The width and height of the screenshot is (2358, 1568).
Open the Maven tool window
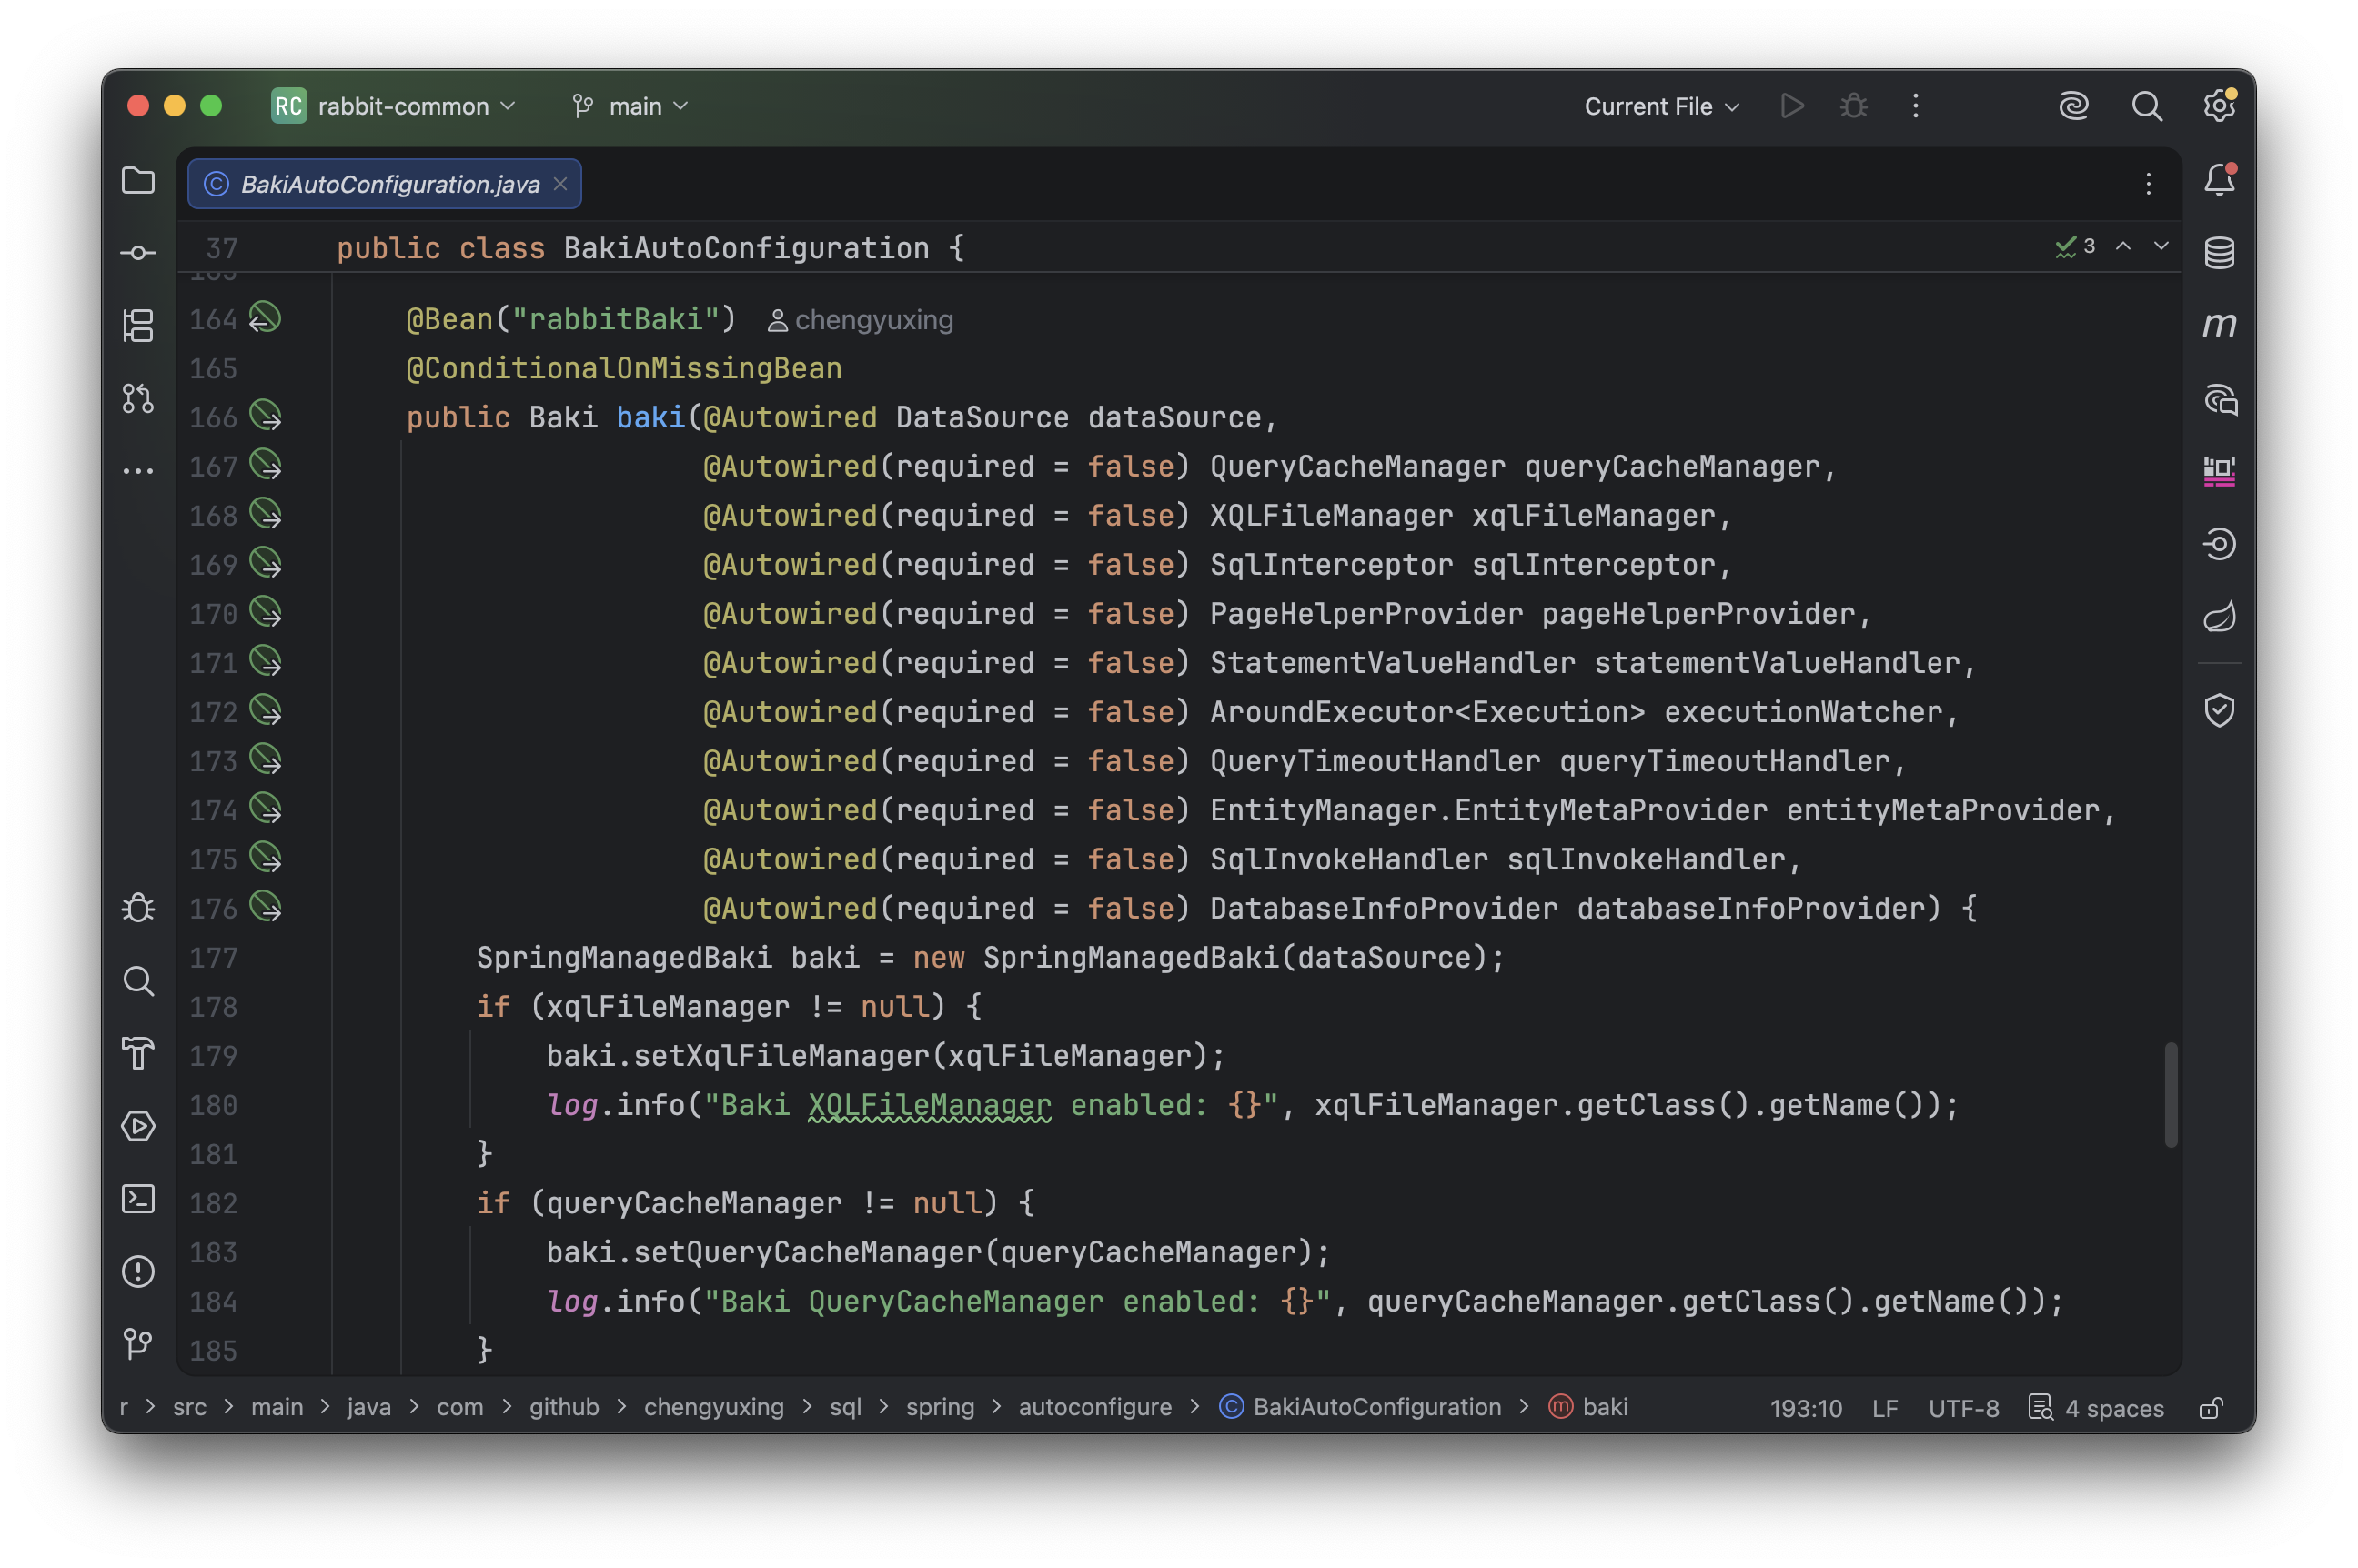[2219, 325]
